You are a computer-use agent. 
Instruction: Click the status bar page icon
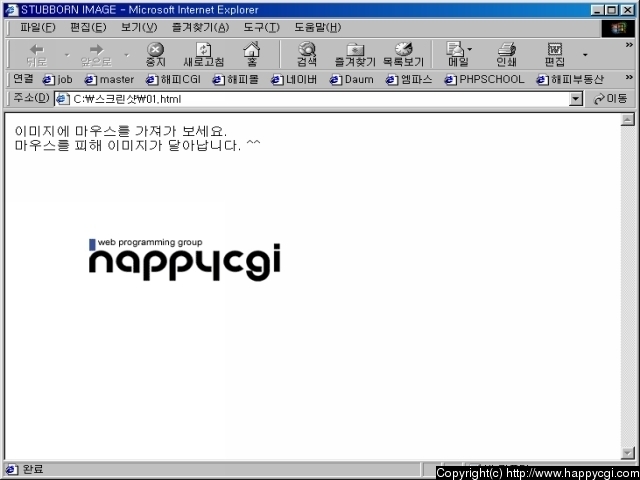pos(11,469)
